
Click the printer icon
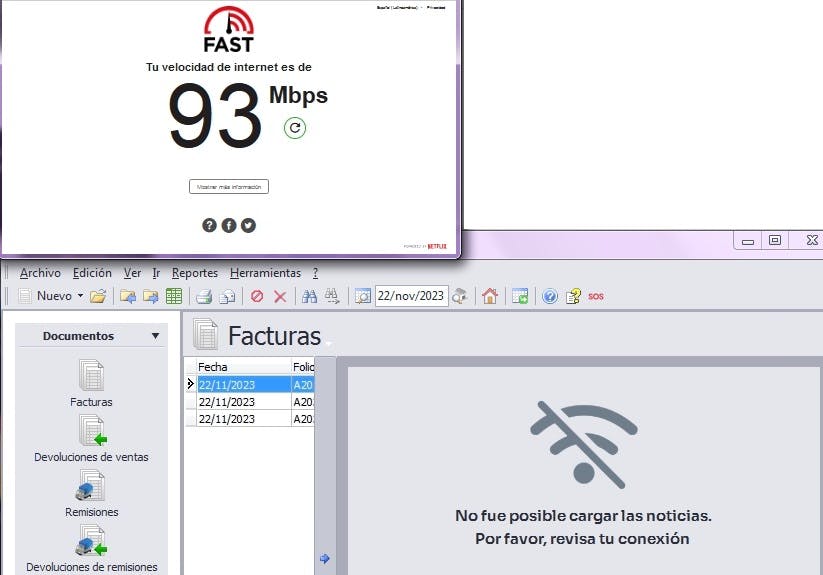pyautogui.click(x=204, y=296)
